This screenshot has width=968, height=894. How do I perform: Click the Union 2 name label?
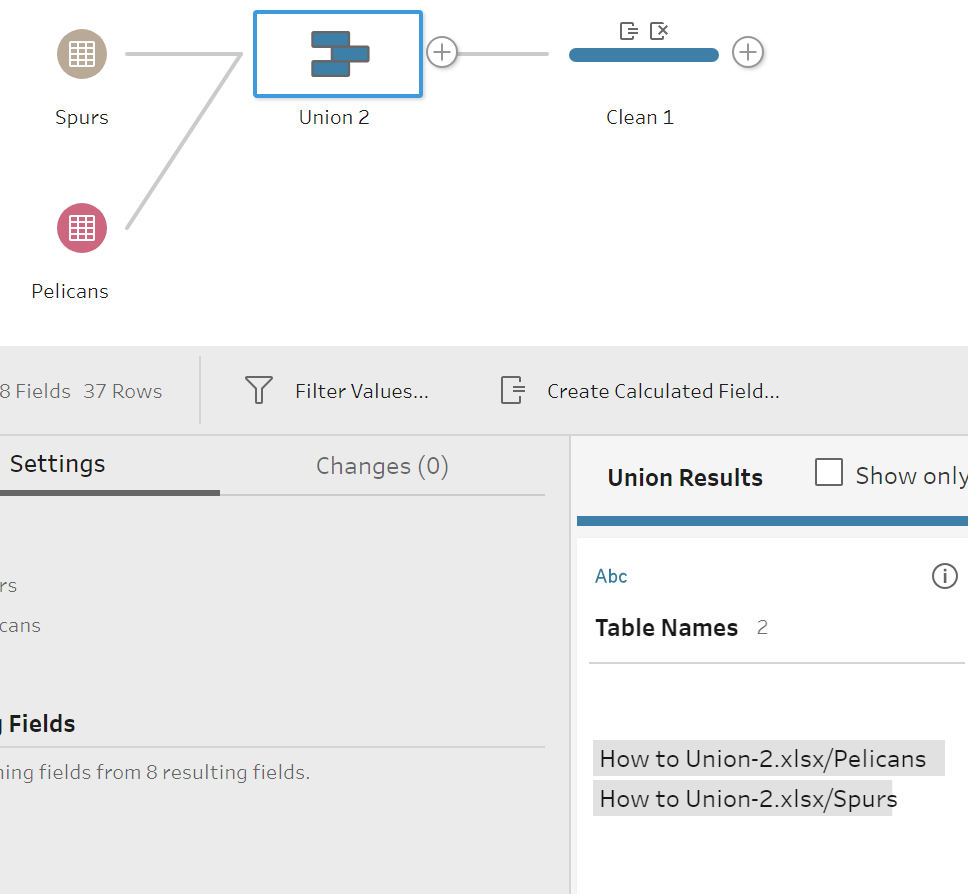coord(334,117)
